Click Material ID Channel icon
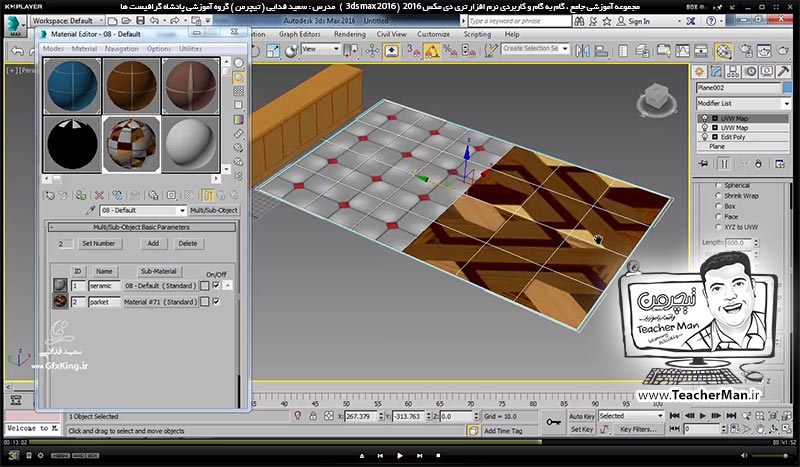Viewport: 800px width, 467px height. 172,195
